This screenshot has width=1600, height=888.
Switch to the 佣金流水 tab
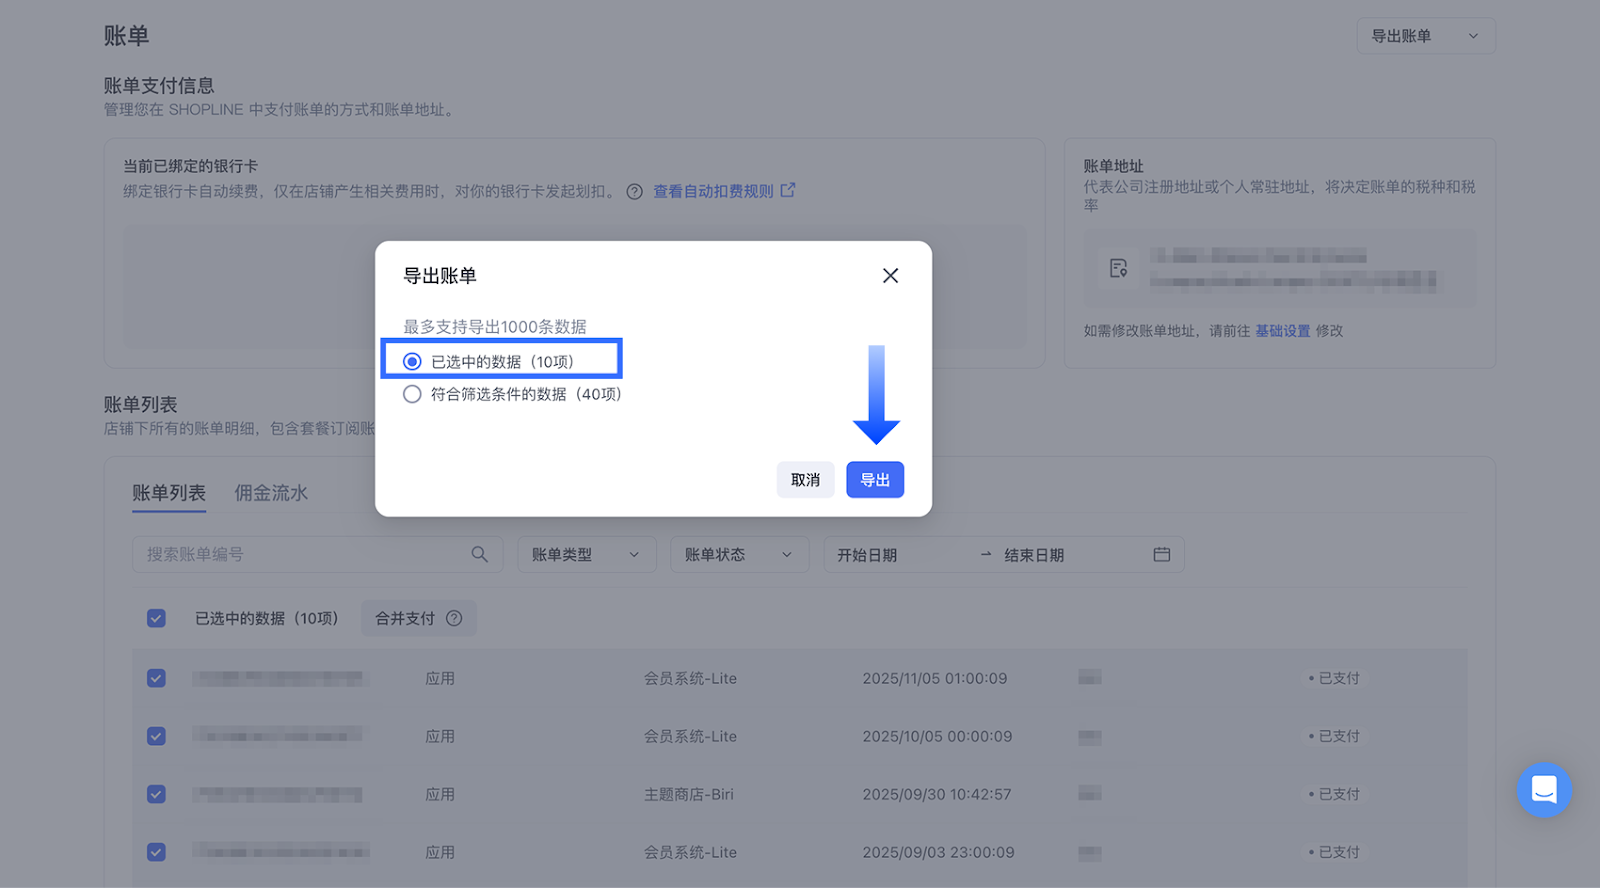coord(271,493)
